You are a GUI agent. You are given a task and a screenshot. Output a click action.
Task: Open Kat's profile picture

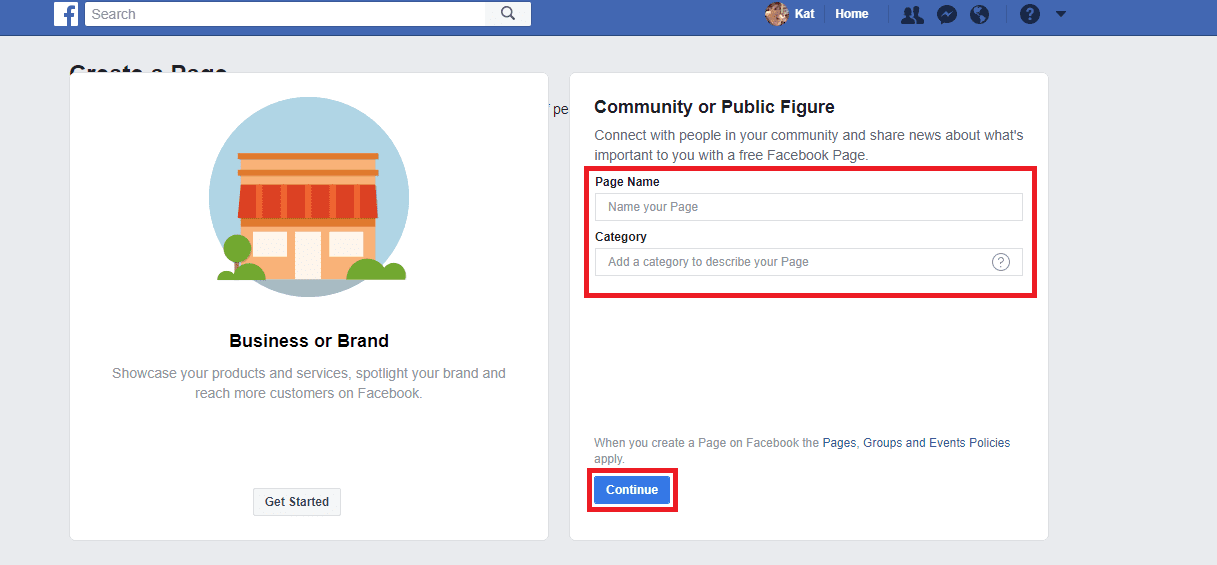point(777,14)
